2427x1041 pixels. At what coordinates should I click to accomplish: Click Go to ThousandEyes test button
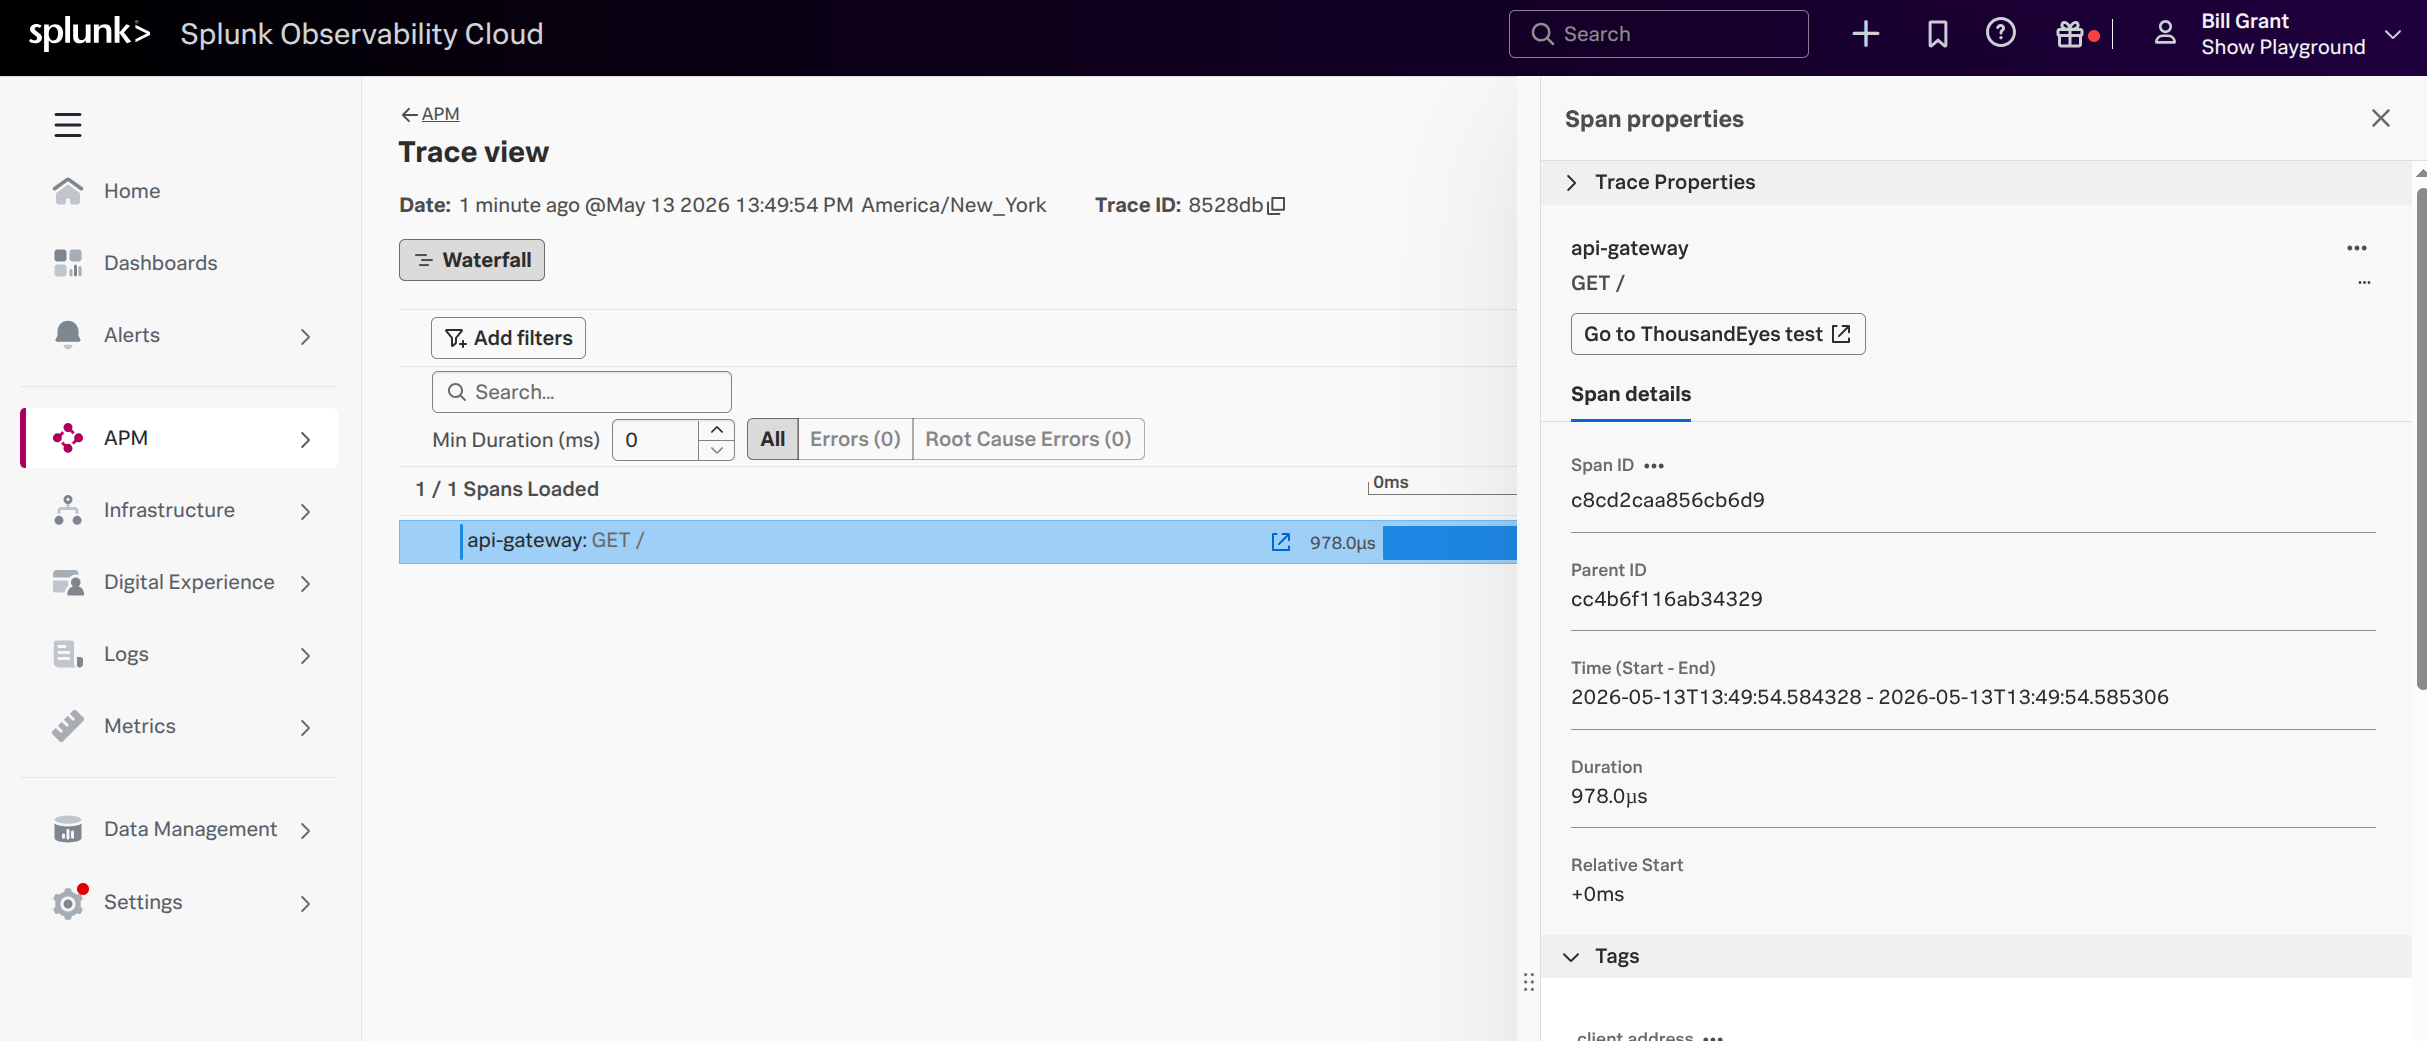[1718, 334]
